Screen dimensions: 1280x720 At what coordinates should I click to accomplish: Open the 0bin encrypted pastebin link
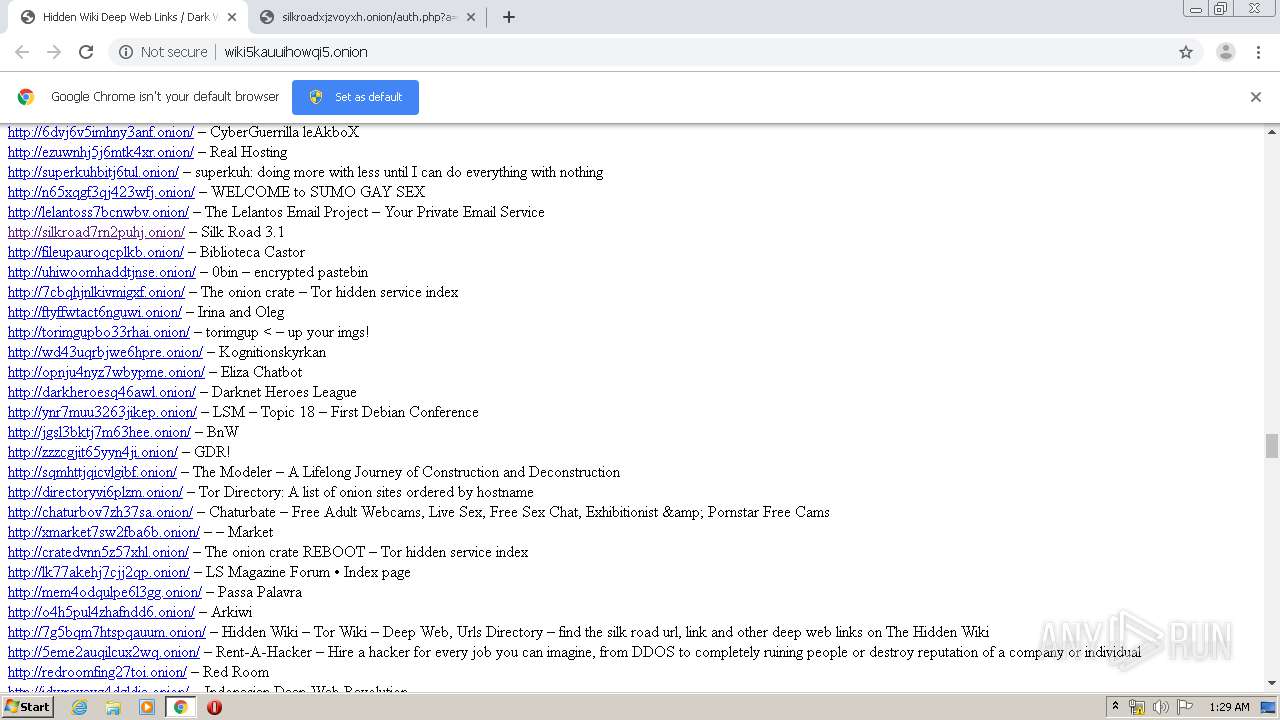tap(102, 272)
